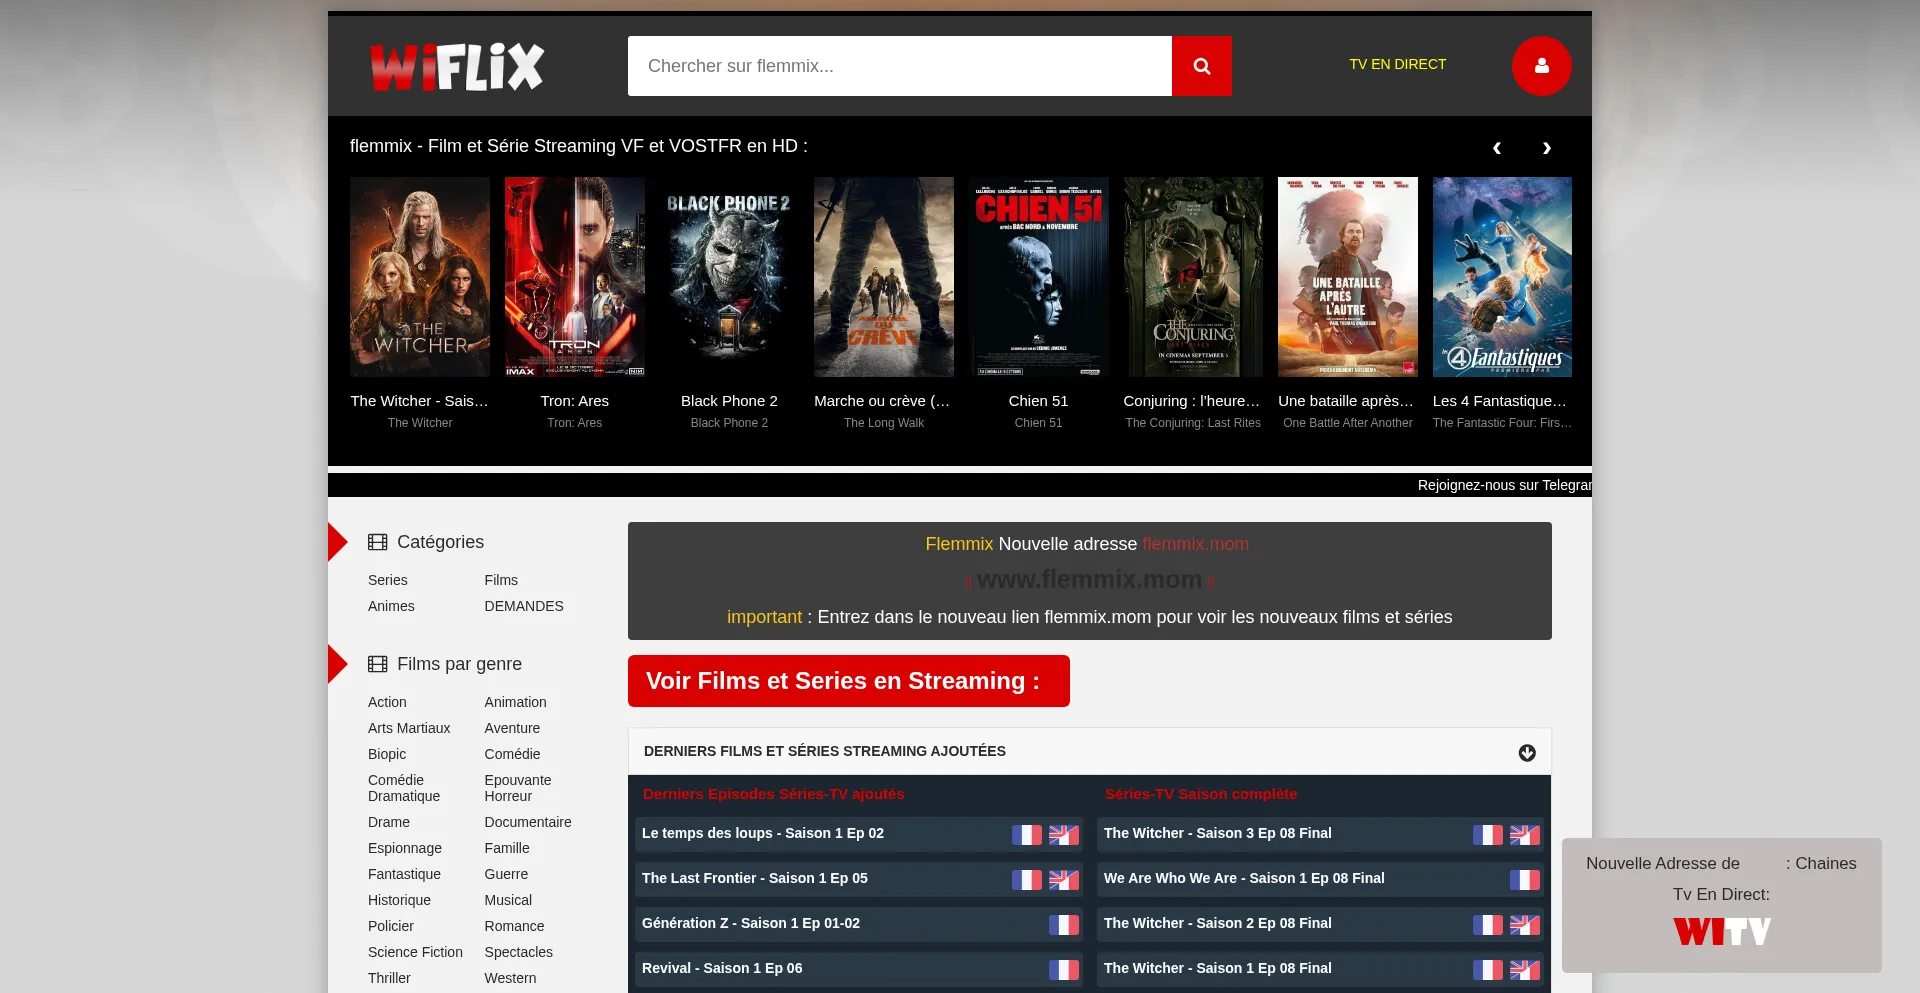Open TV EN DIRECT link

(x=1397, y=64)
